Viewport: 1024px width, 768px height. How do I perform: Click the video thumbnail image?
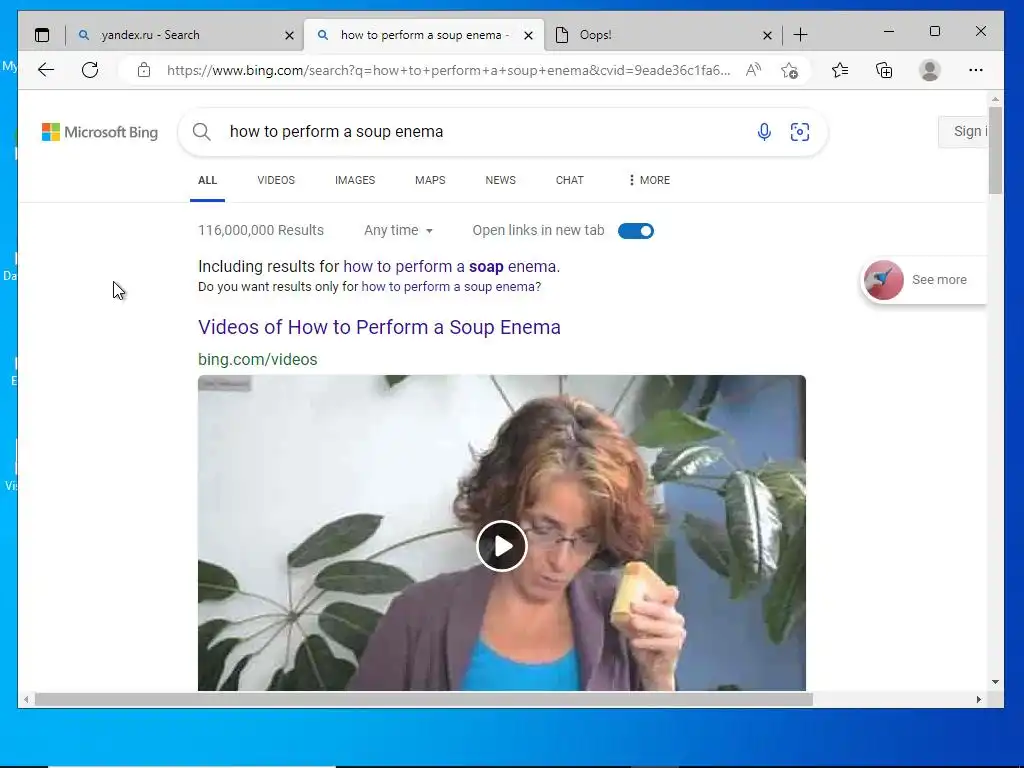point(502,533)
